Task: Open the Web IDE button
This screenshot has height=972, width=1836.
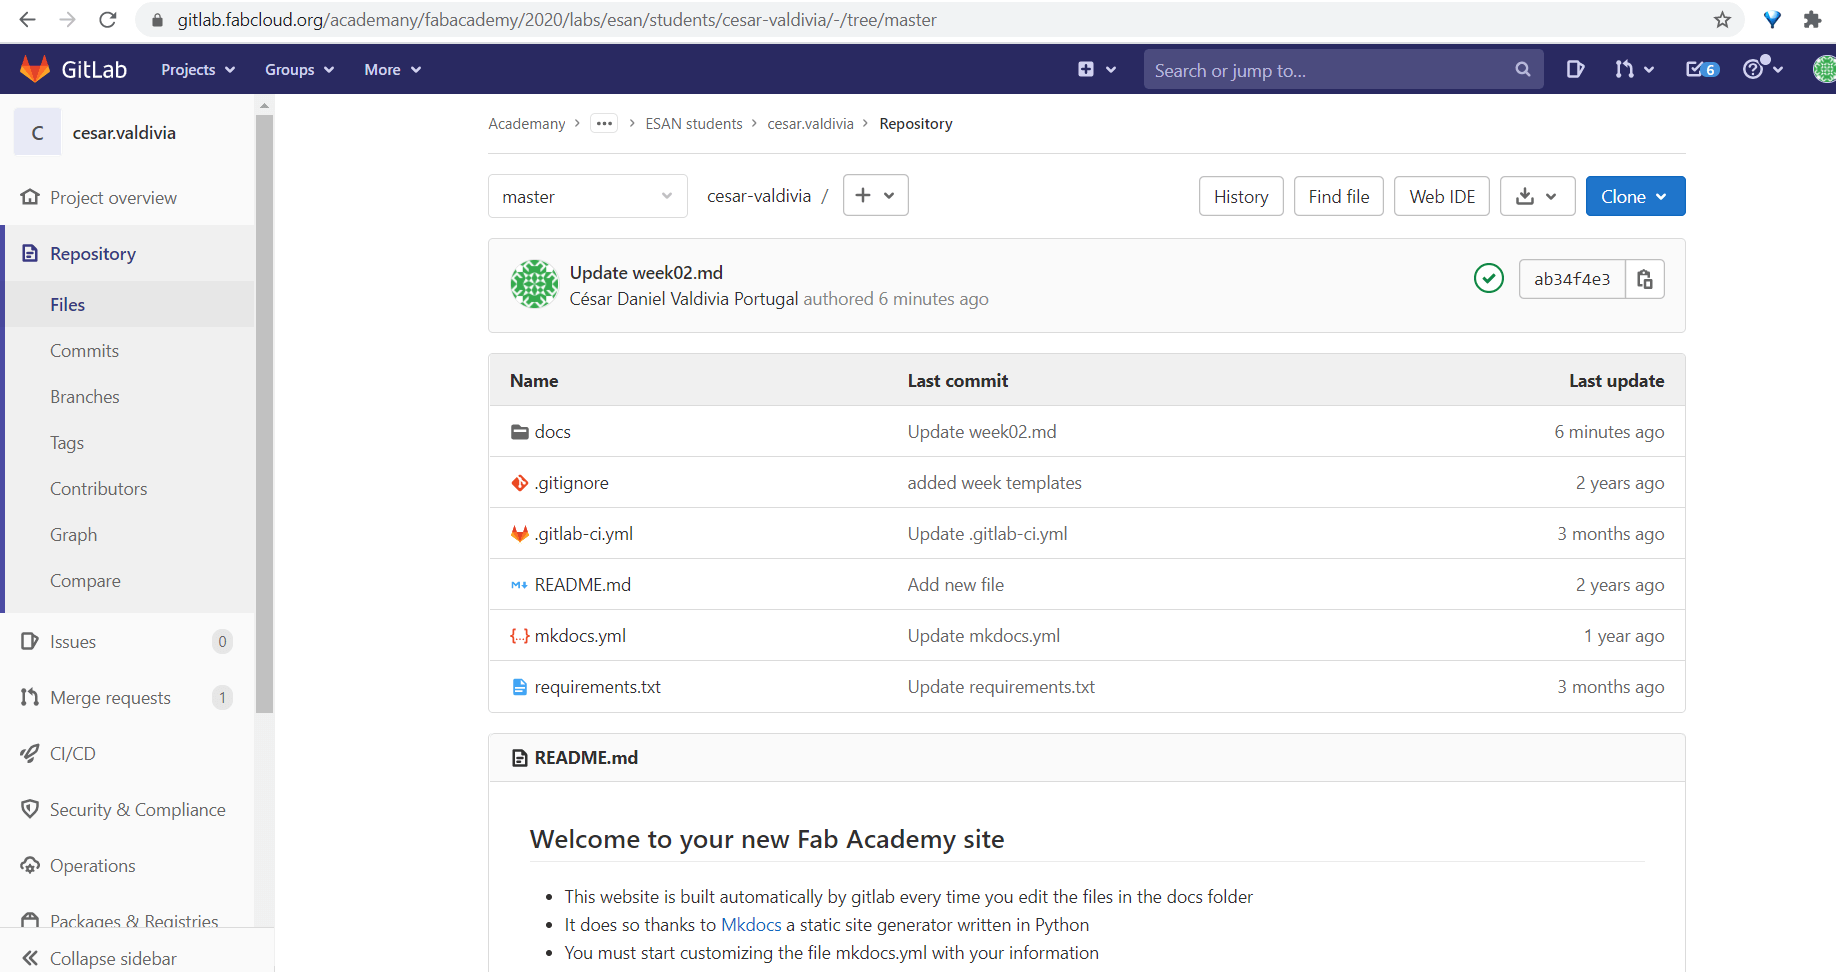Action: pyautogui.click(x=1442, y=196)
